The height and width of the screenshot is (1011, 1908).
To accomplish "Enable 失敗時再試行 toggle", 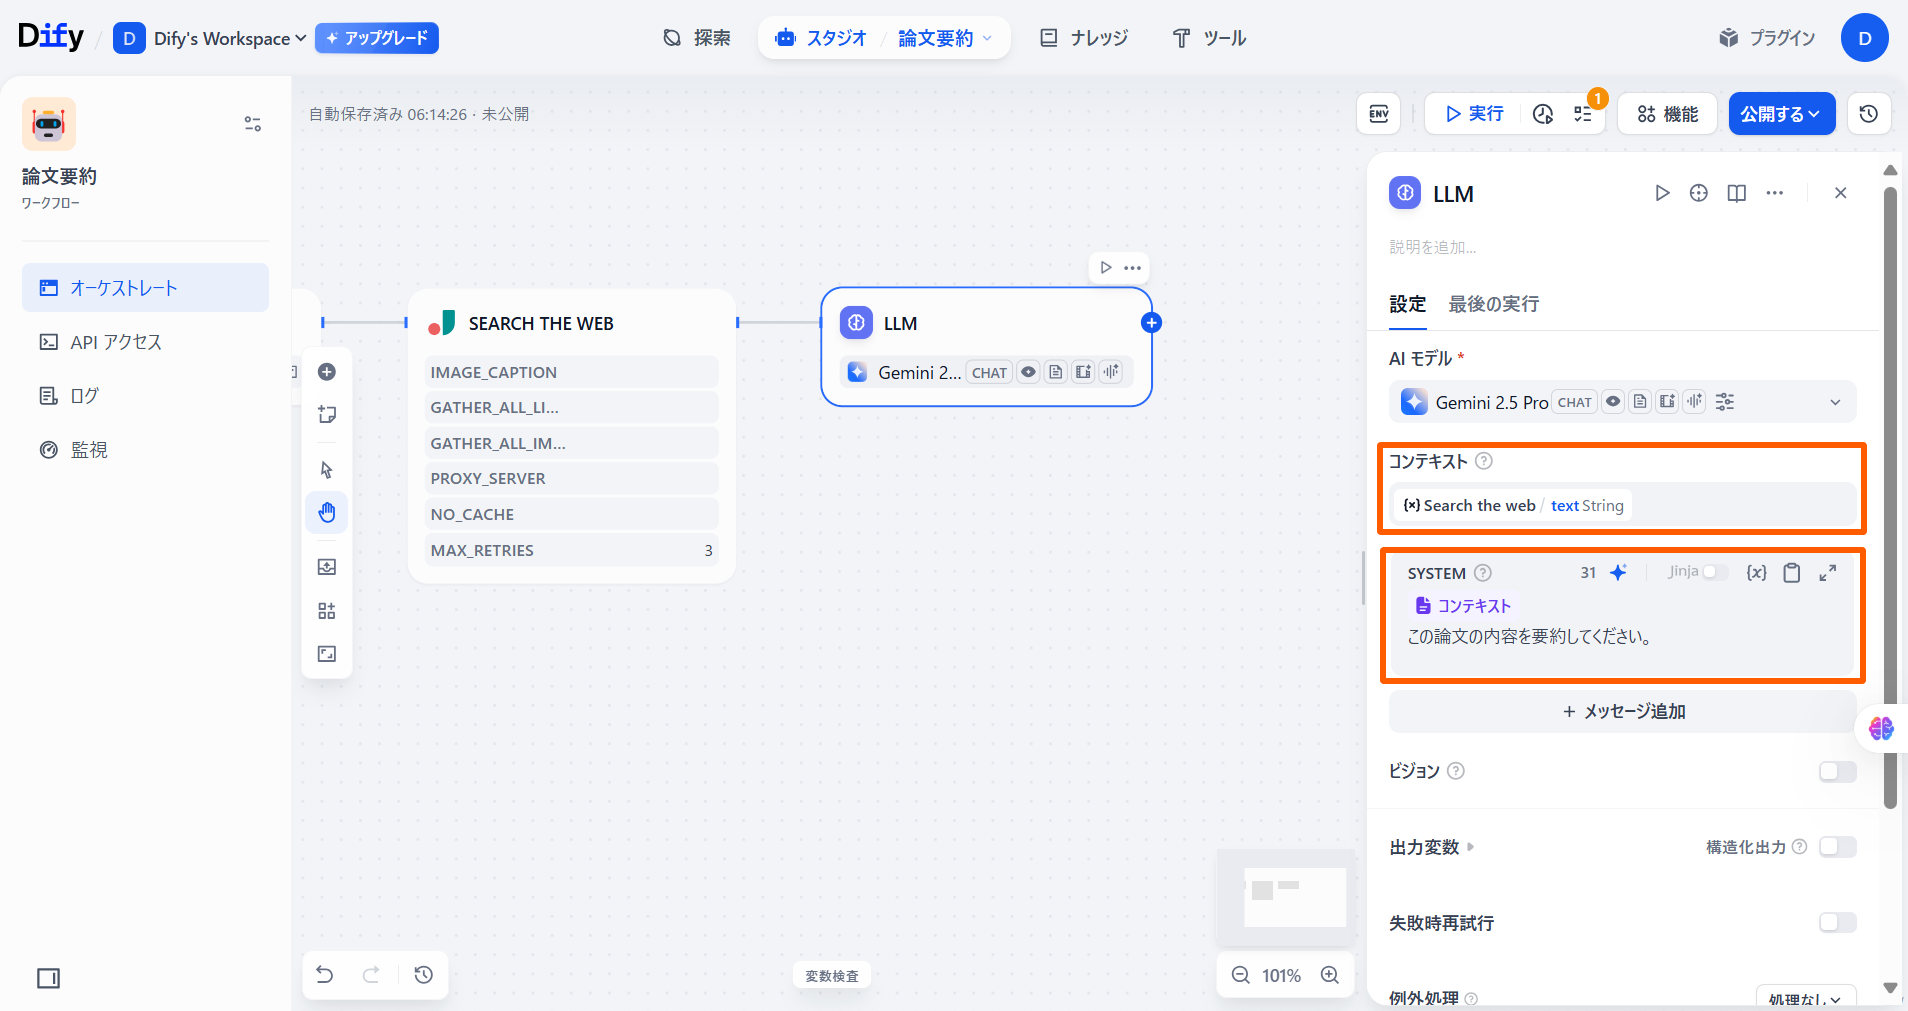I will coord(1837,923).
